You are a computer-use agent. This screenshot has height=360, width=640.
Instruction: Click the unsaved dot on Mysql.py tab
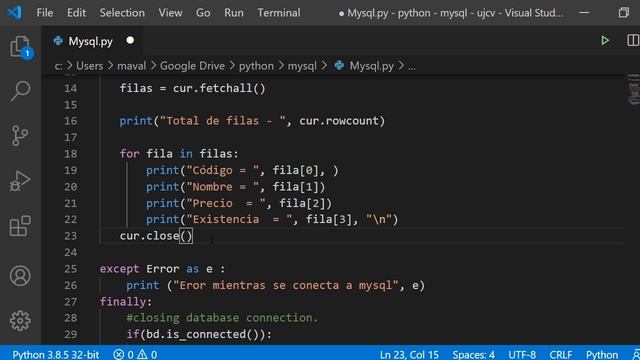[x=130, y=40]
